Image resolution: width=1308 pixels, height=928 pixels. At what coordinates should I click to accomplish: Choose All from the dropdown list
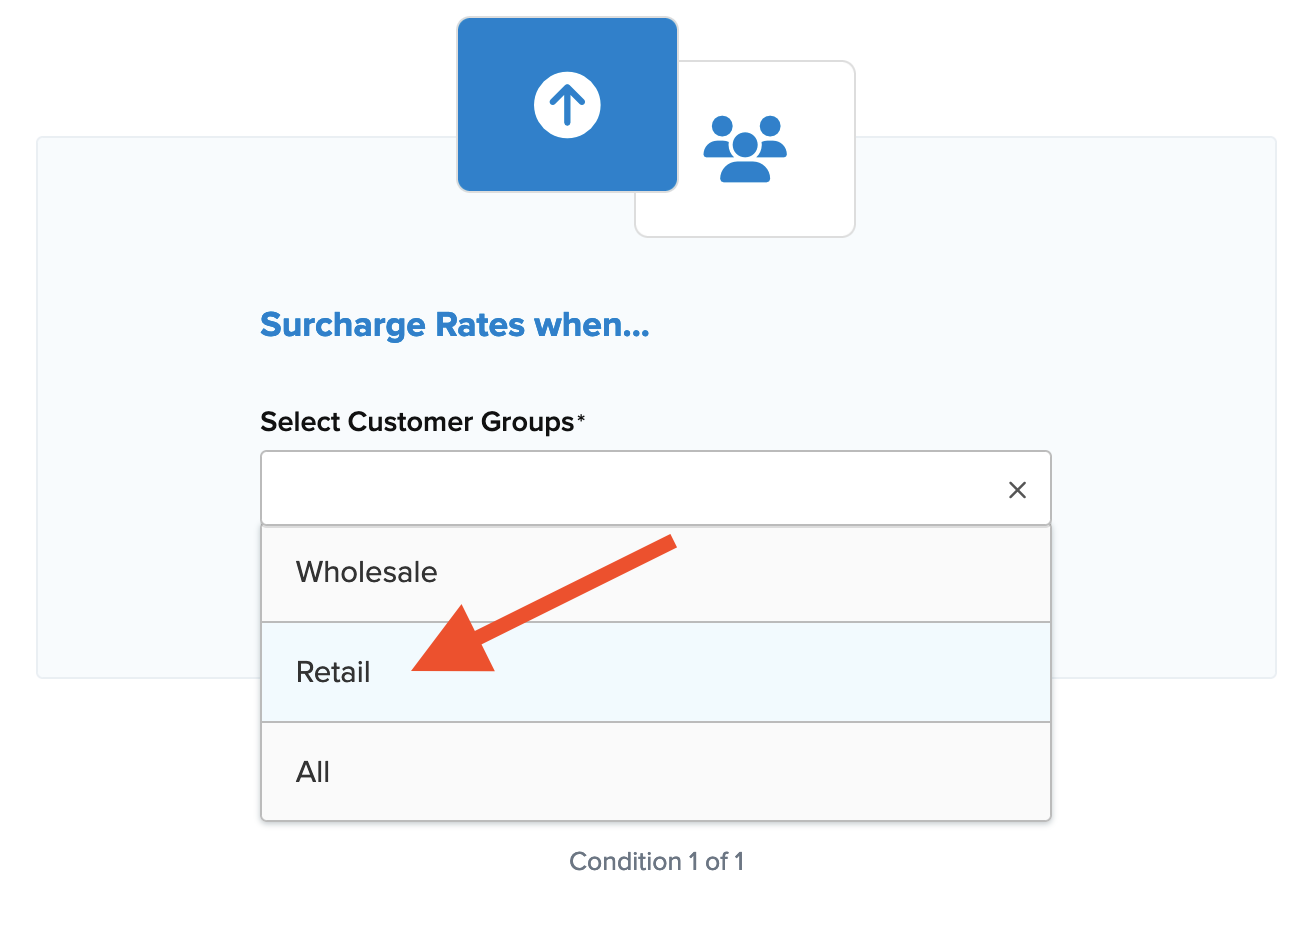coord(655,772)
